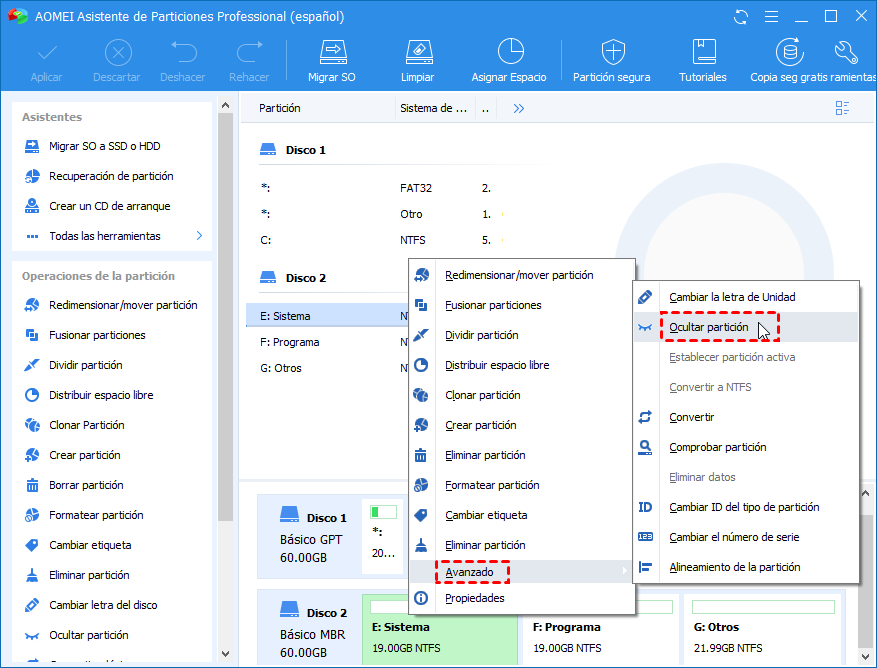Viewport: 877px width, 668px height.
Task: Click Formatear partición in sidebar
Action: coord(96,515)
